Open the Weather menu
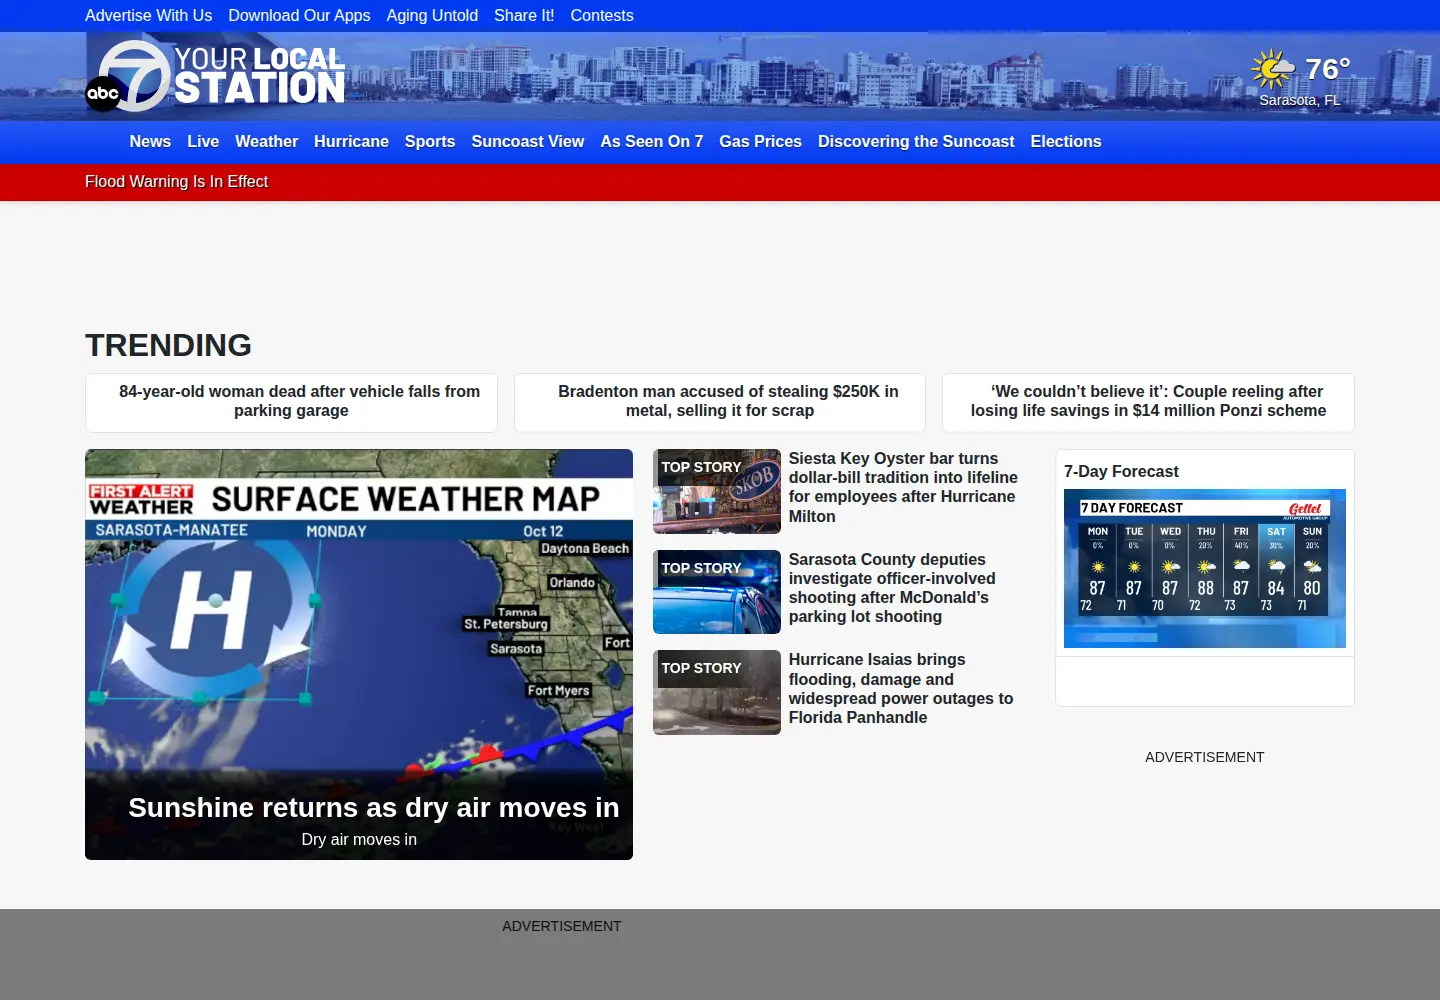The width and height of the screenshot is (1440, 1000). point(266,142)
